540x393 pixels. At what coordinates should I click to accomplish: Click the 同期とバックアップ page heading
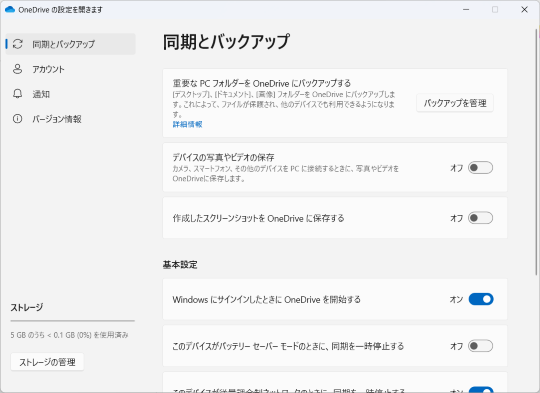226,42
